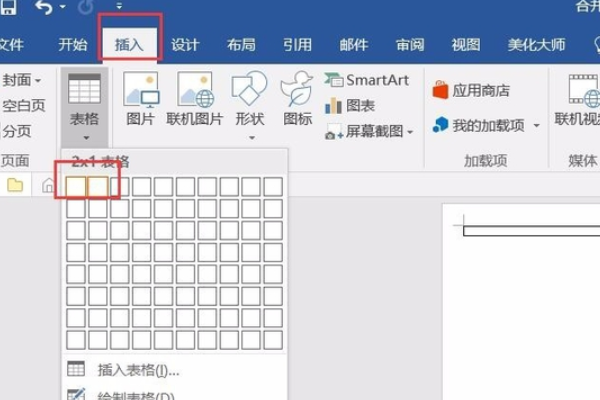Click the Undo arrow icon
Screen dimensions: 600x400
[43, 7]
